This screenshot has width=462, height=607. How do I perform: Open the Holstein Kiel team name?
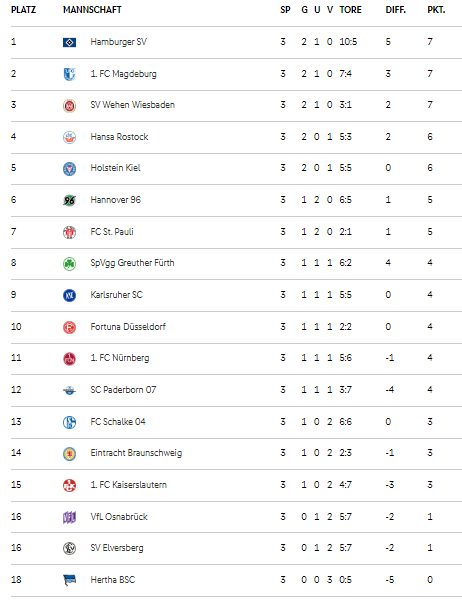115,168
